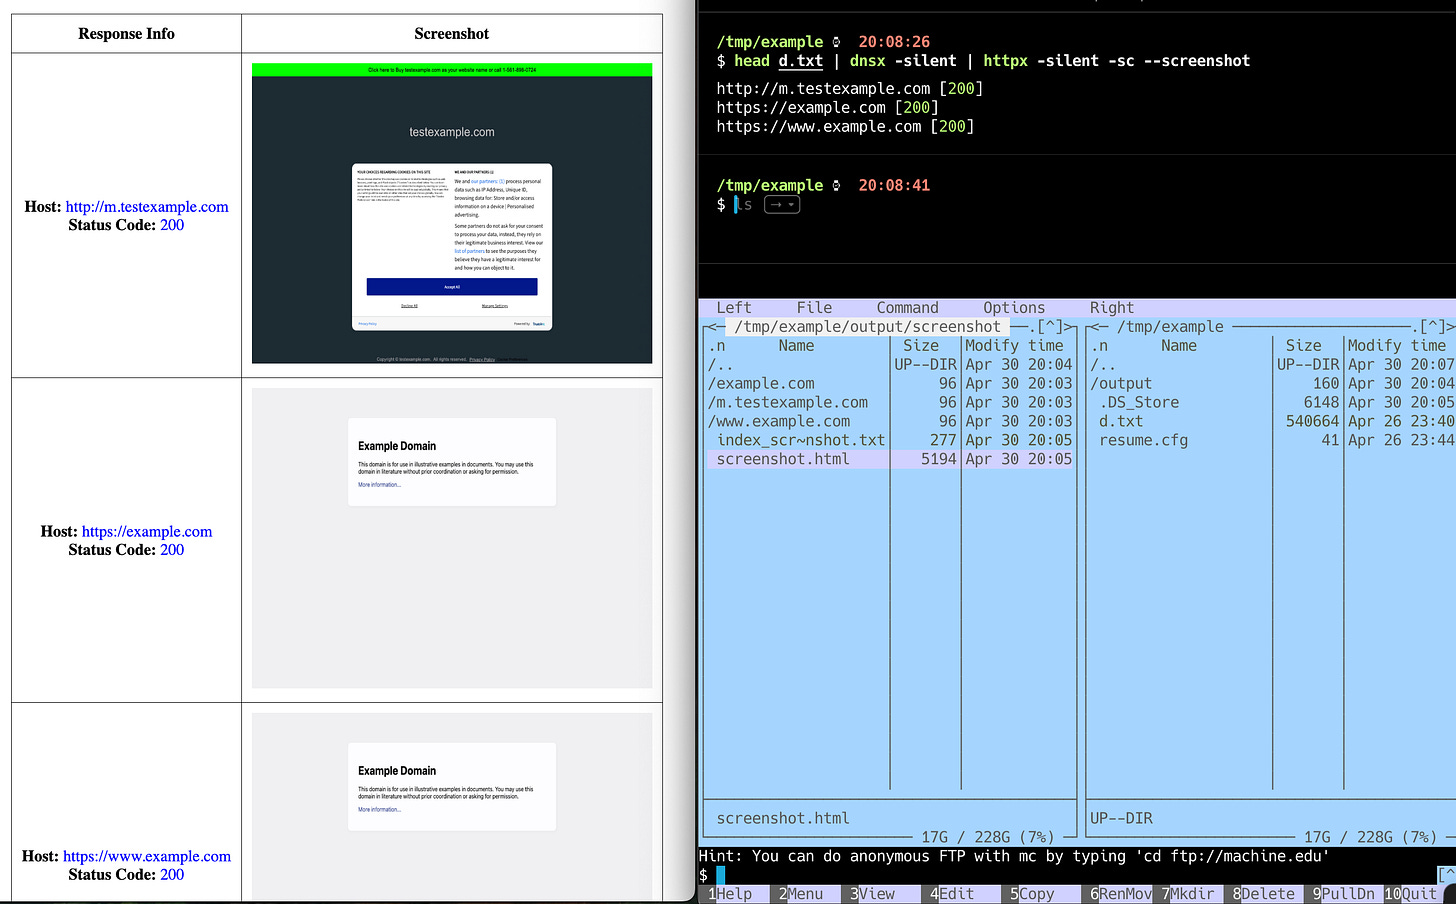Select the /output directory in right panel
The height and width of the screenshot is (904, 1456).
coord(1121,384)
